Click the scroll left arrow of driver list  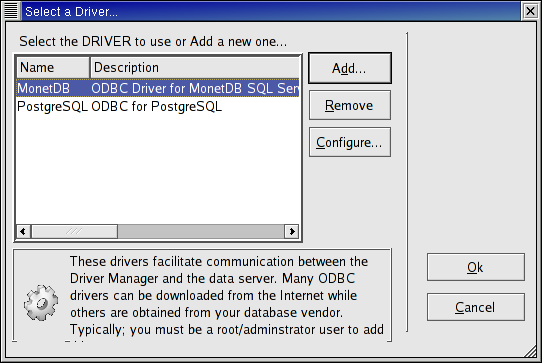(x=23, y=231)
